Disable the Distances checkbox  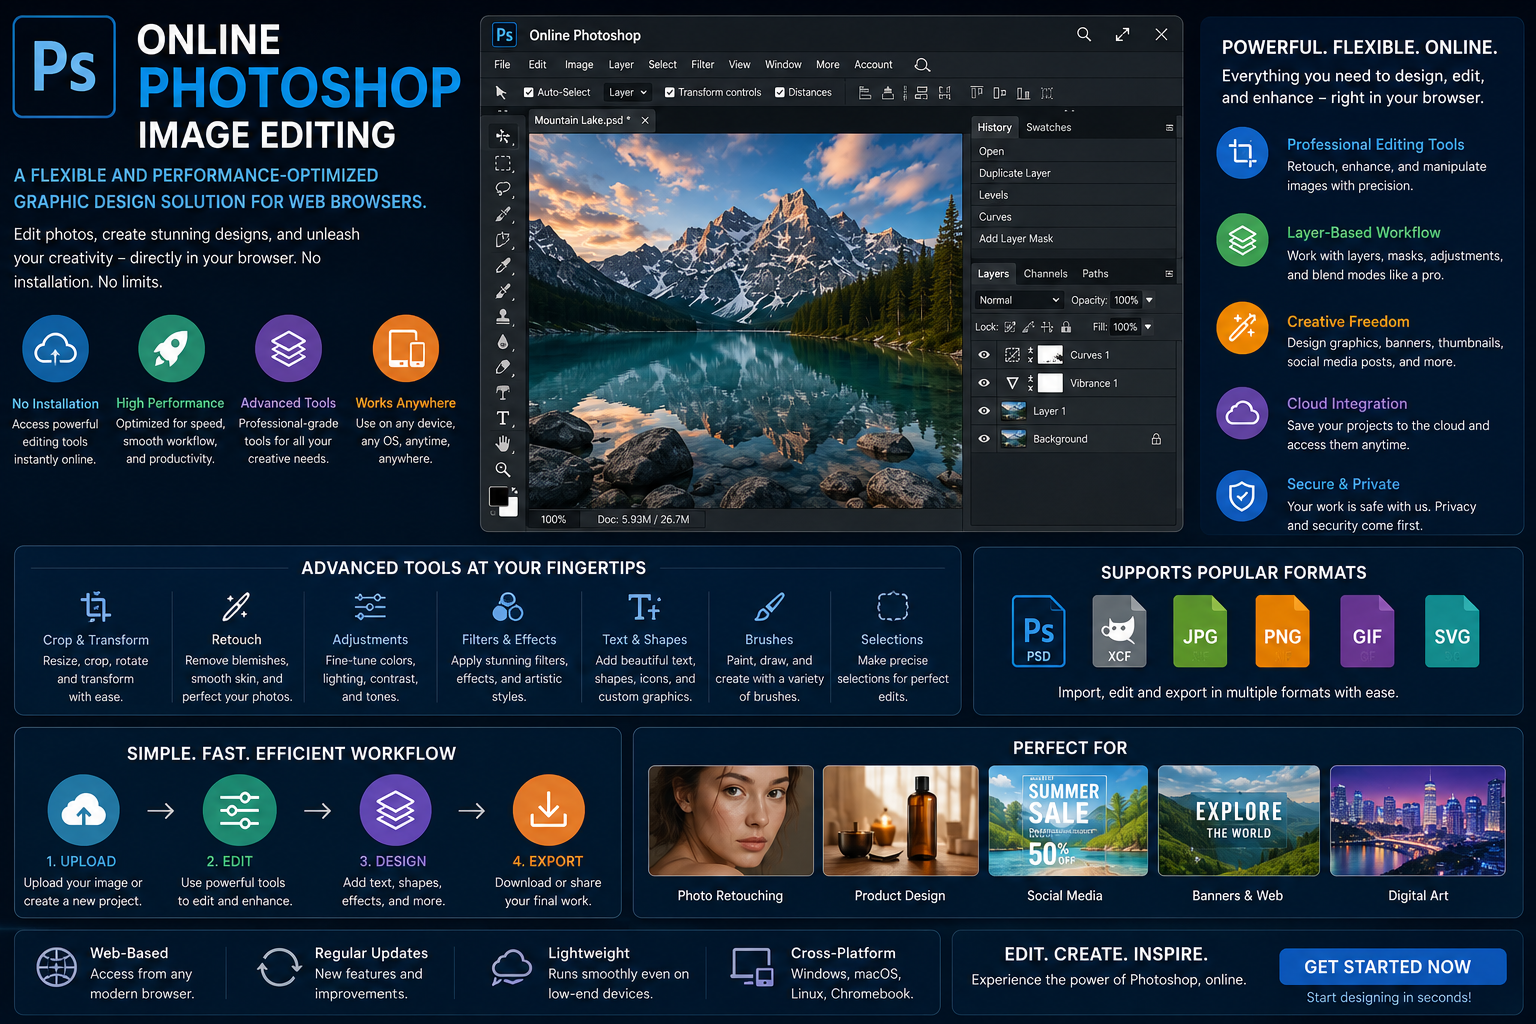[x=780, y=92]
